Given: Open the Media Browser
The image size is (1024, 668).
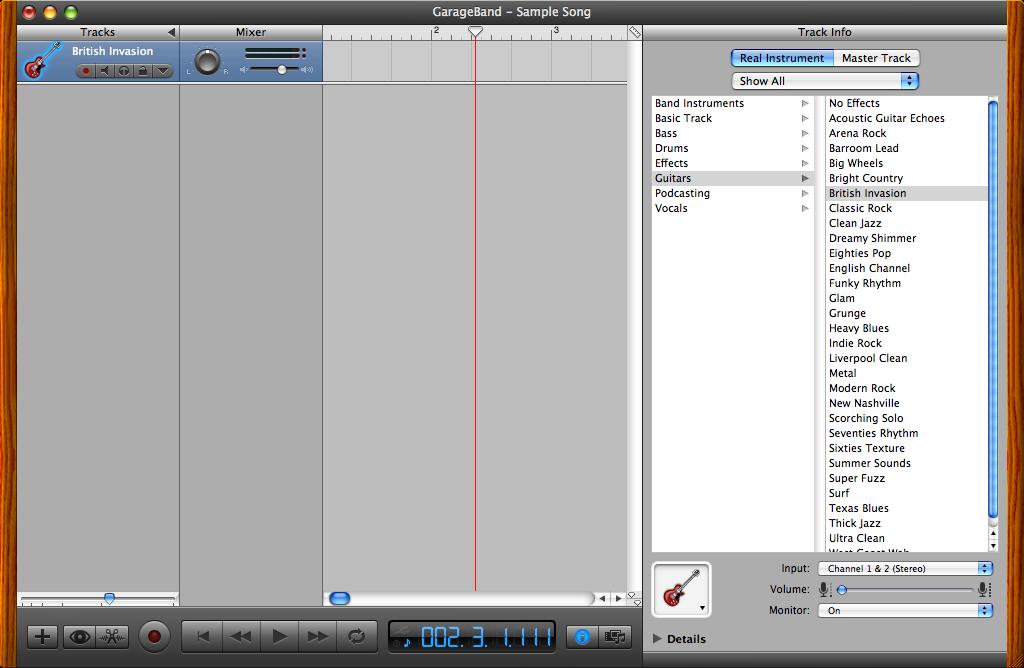Looking at the screenshot, I should click(x=615, y=637).
